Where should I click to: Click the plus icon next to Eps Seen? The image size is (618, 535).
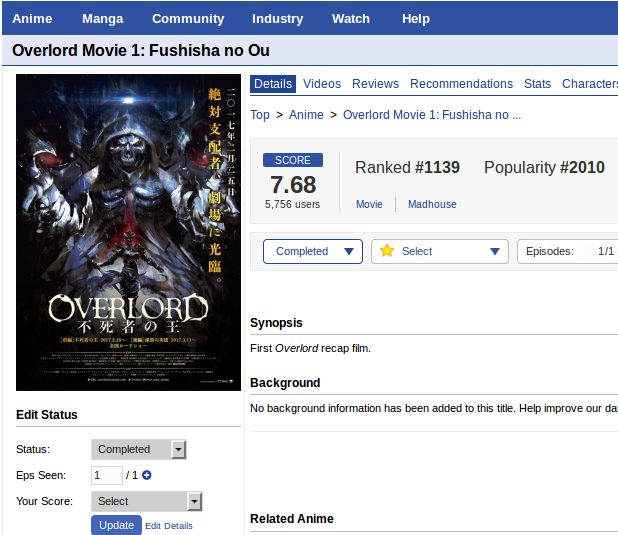147,475
